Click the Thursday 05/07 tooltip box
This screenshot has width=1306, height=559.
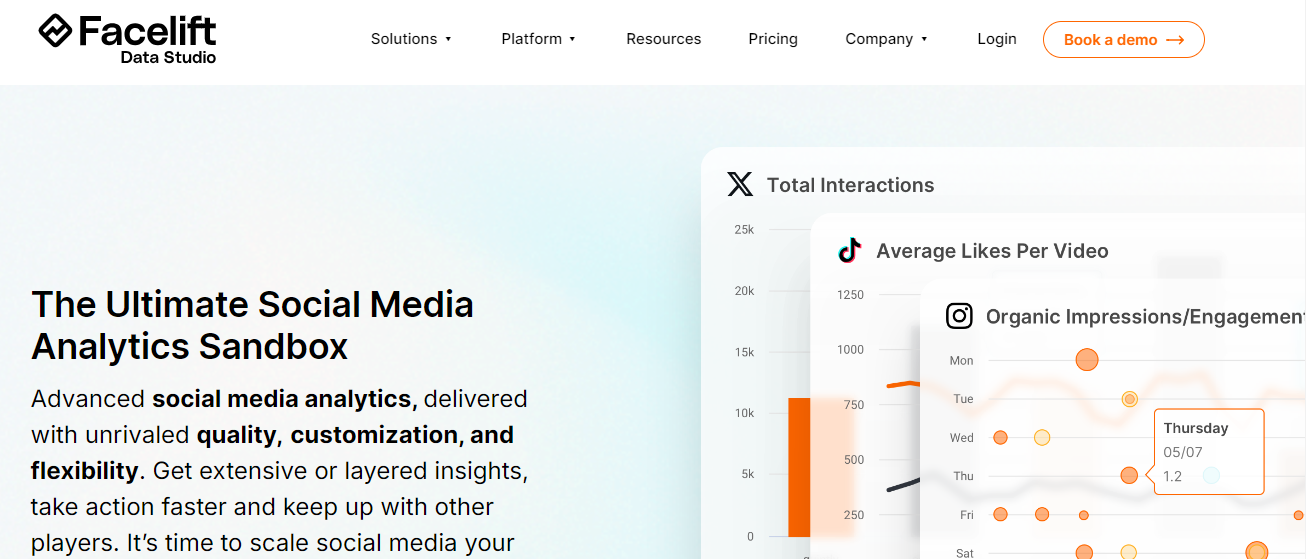(x=1209, y=451)
